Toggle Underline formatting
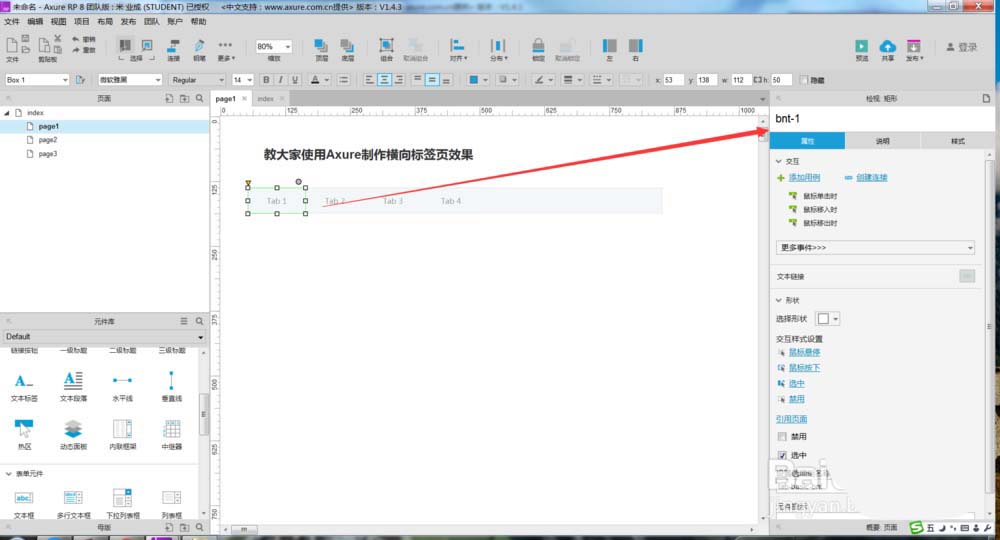Image resolution: width=1000 pixels, height=540 pixels. coord(295,80)
